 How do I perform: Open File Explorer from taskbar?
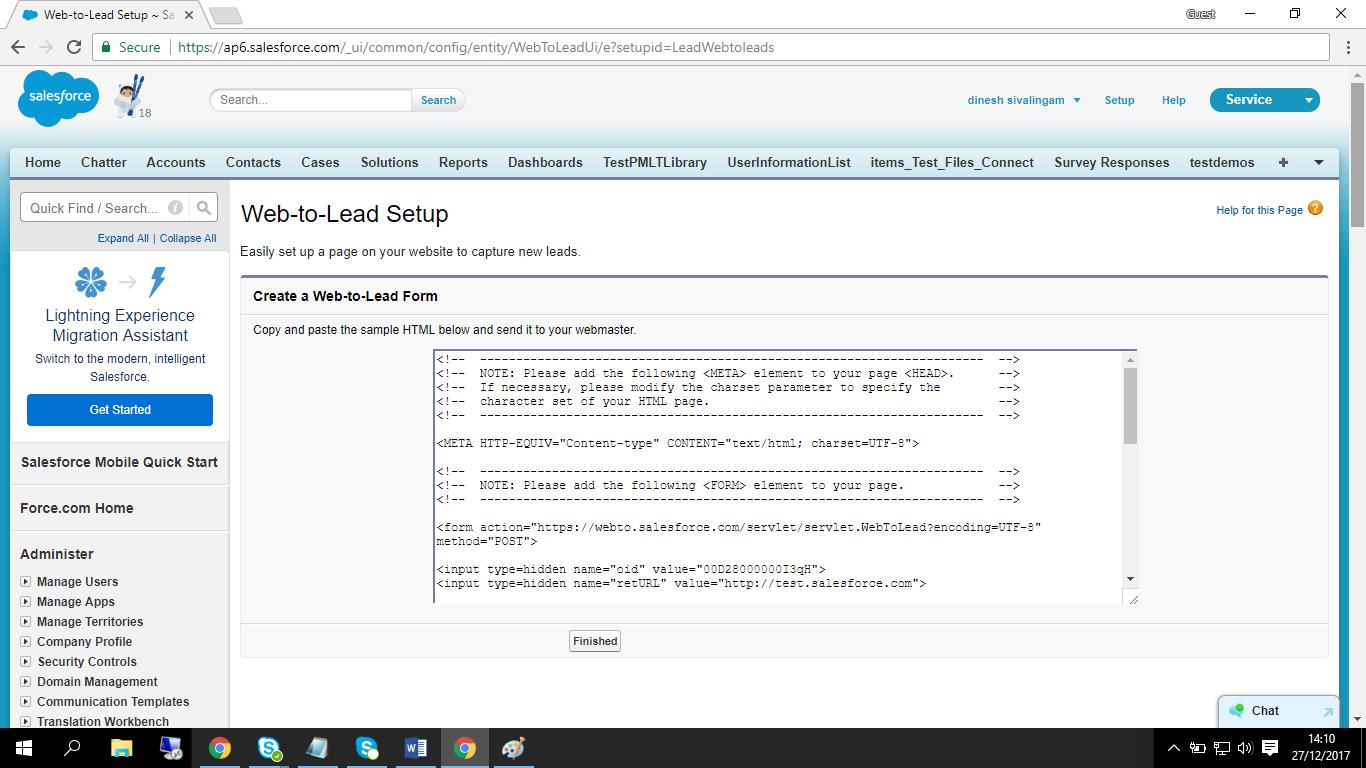[121, 748]
